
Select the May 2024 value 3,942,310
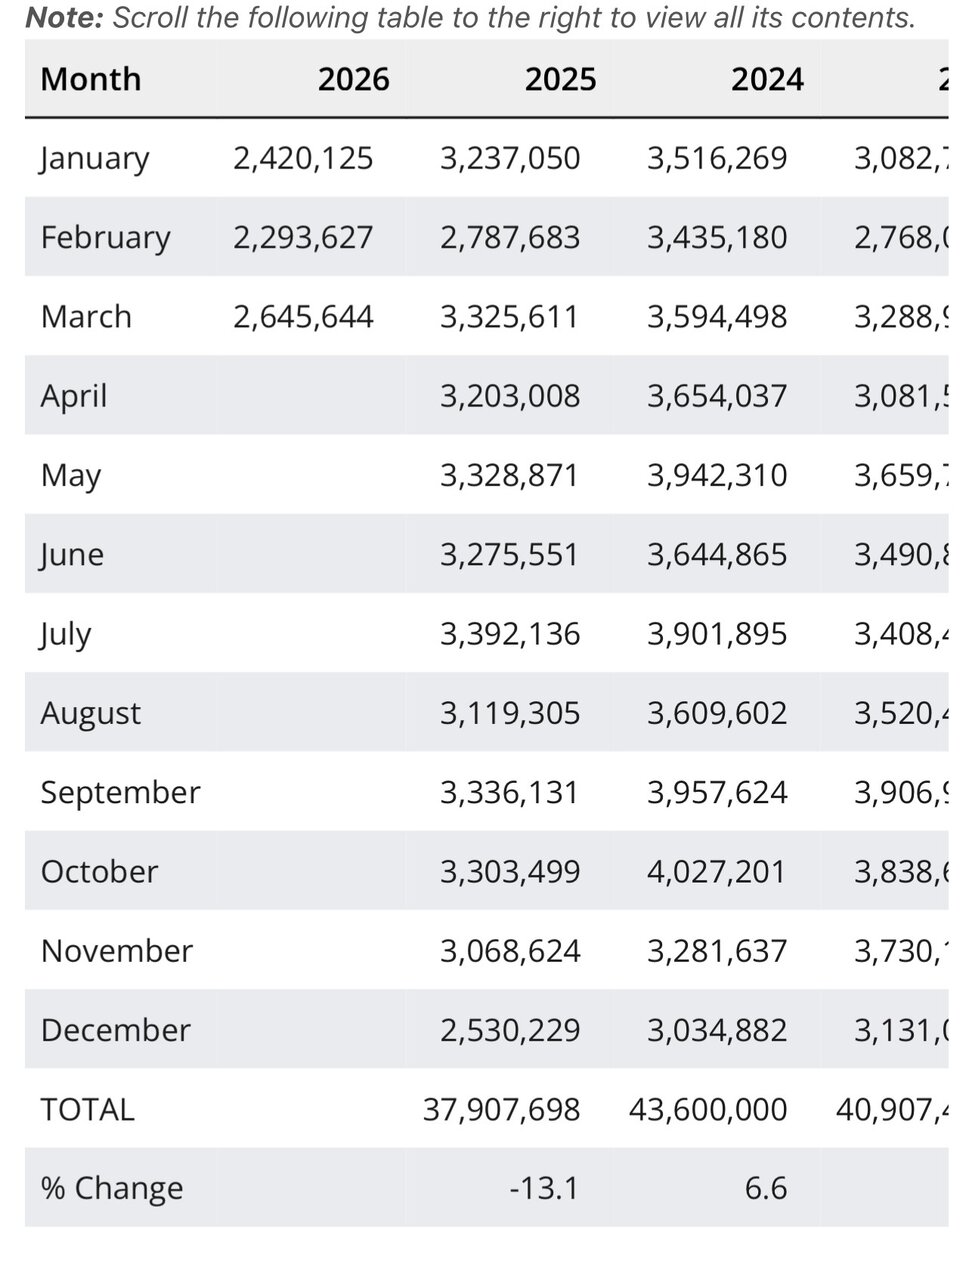point(717,475)
